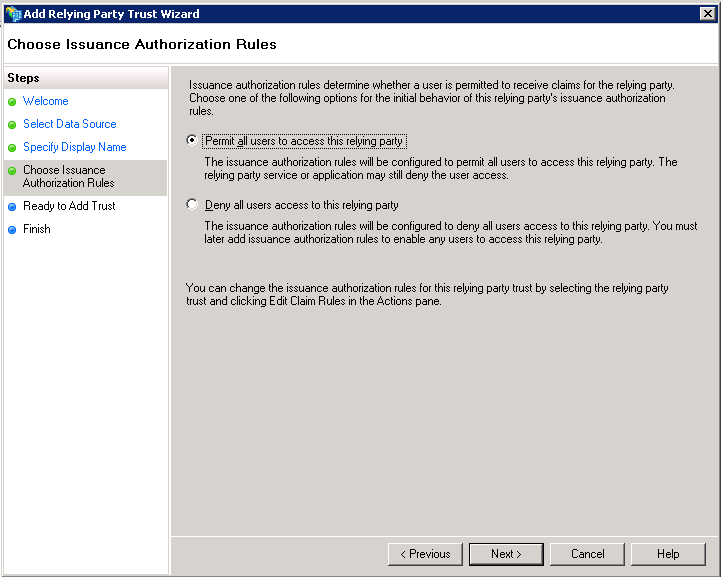Cancel the Add Relying Party Trust wizard
This screenshot has width=721, height=577.
point(587,554)
